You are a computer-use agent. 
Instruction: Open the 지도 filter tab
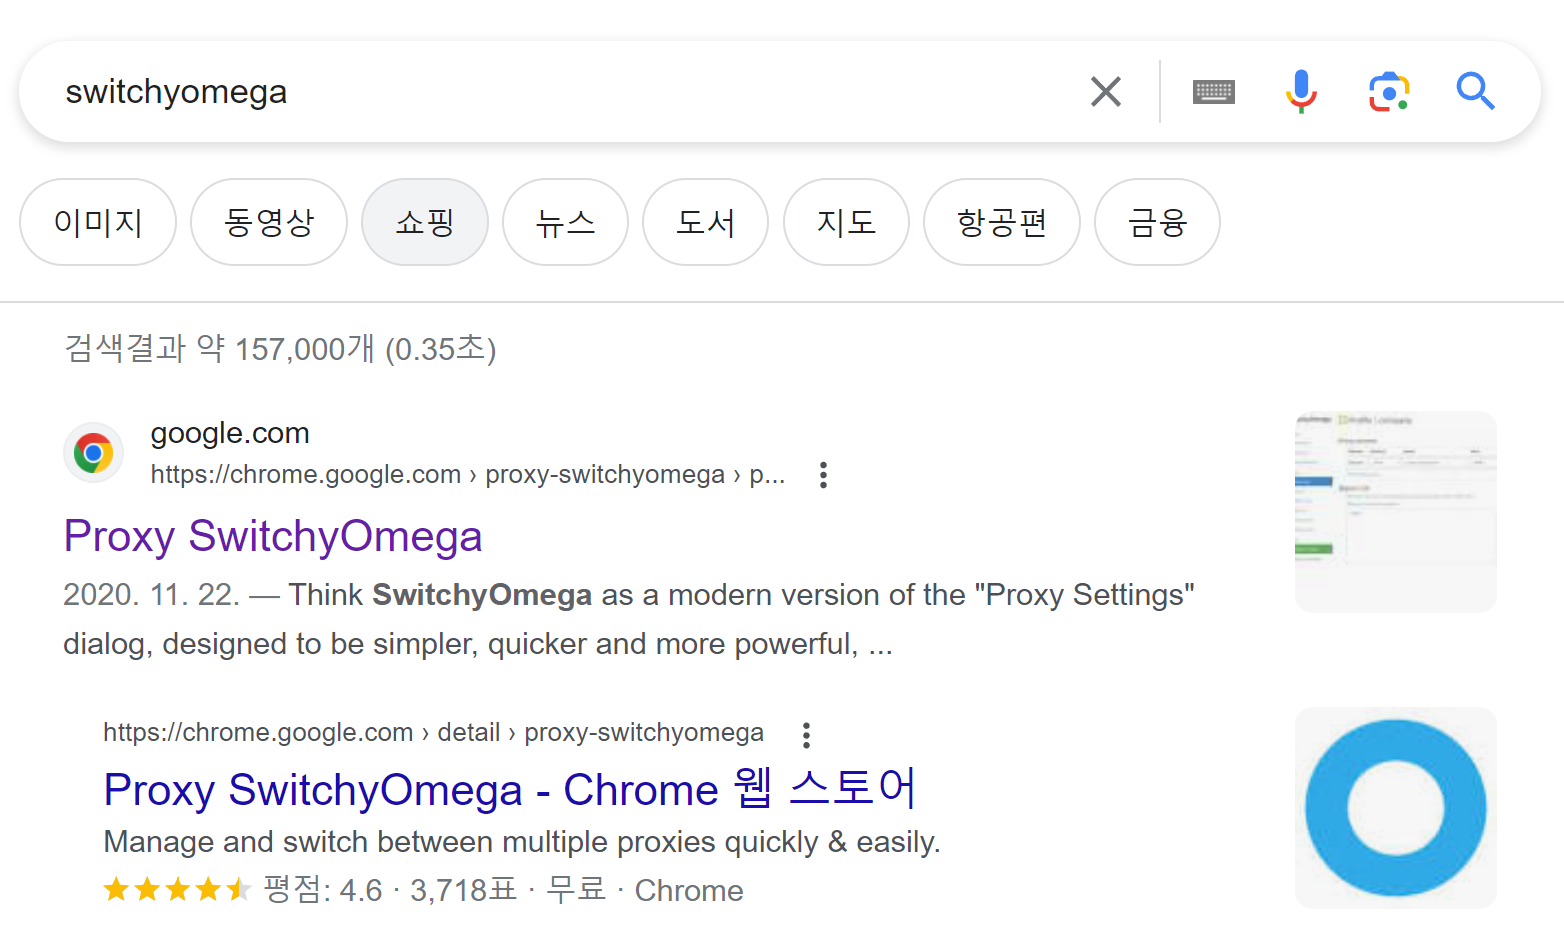point(846,222)
